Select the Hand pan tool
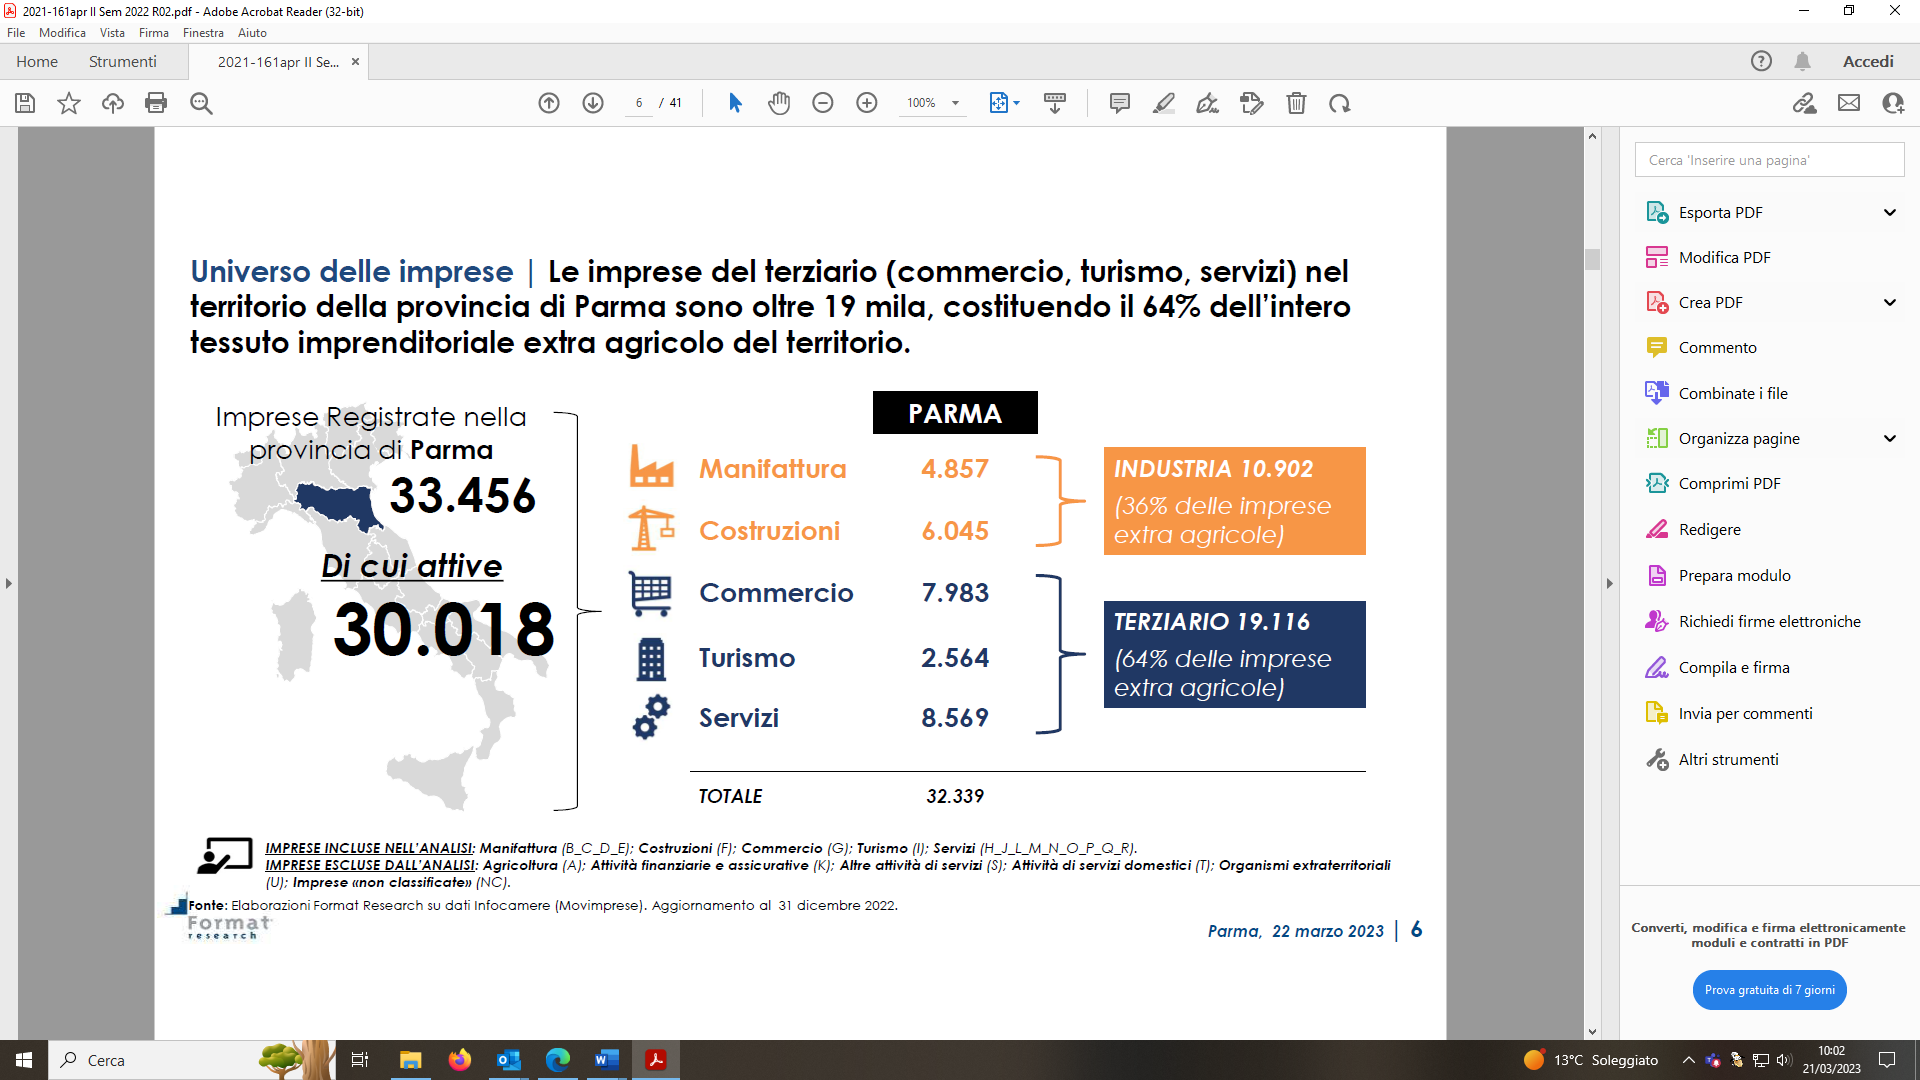This screenshot has height=1080, width=1920. click(779, 103)
